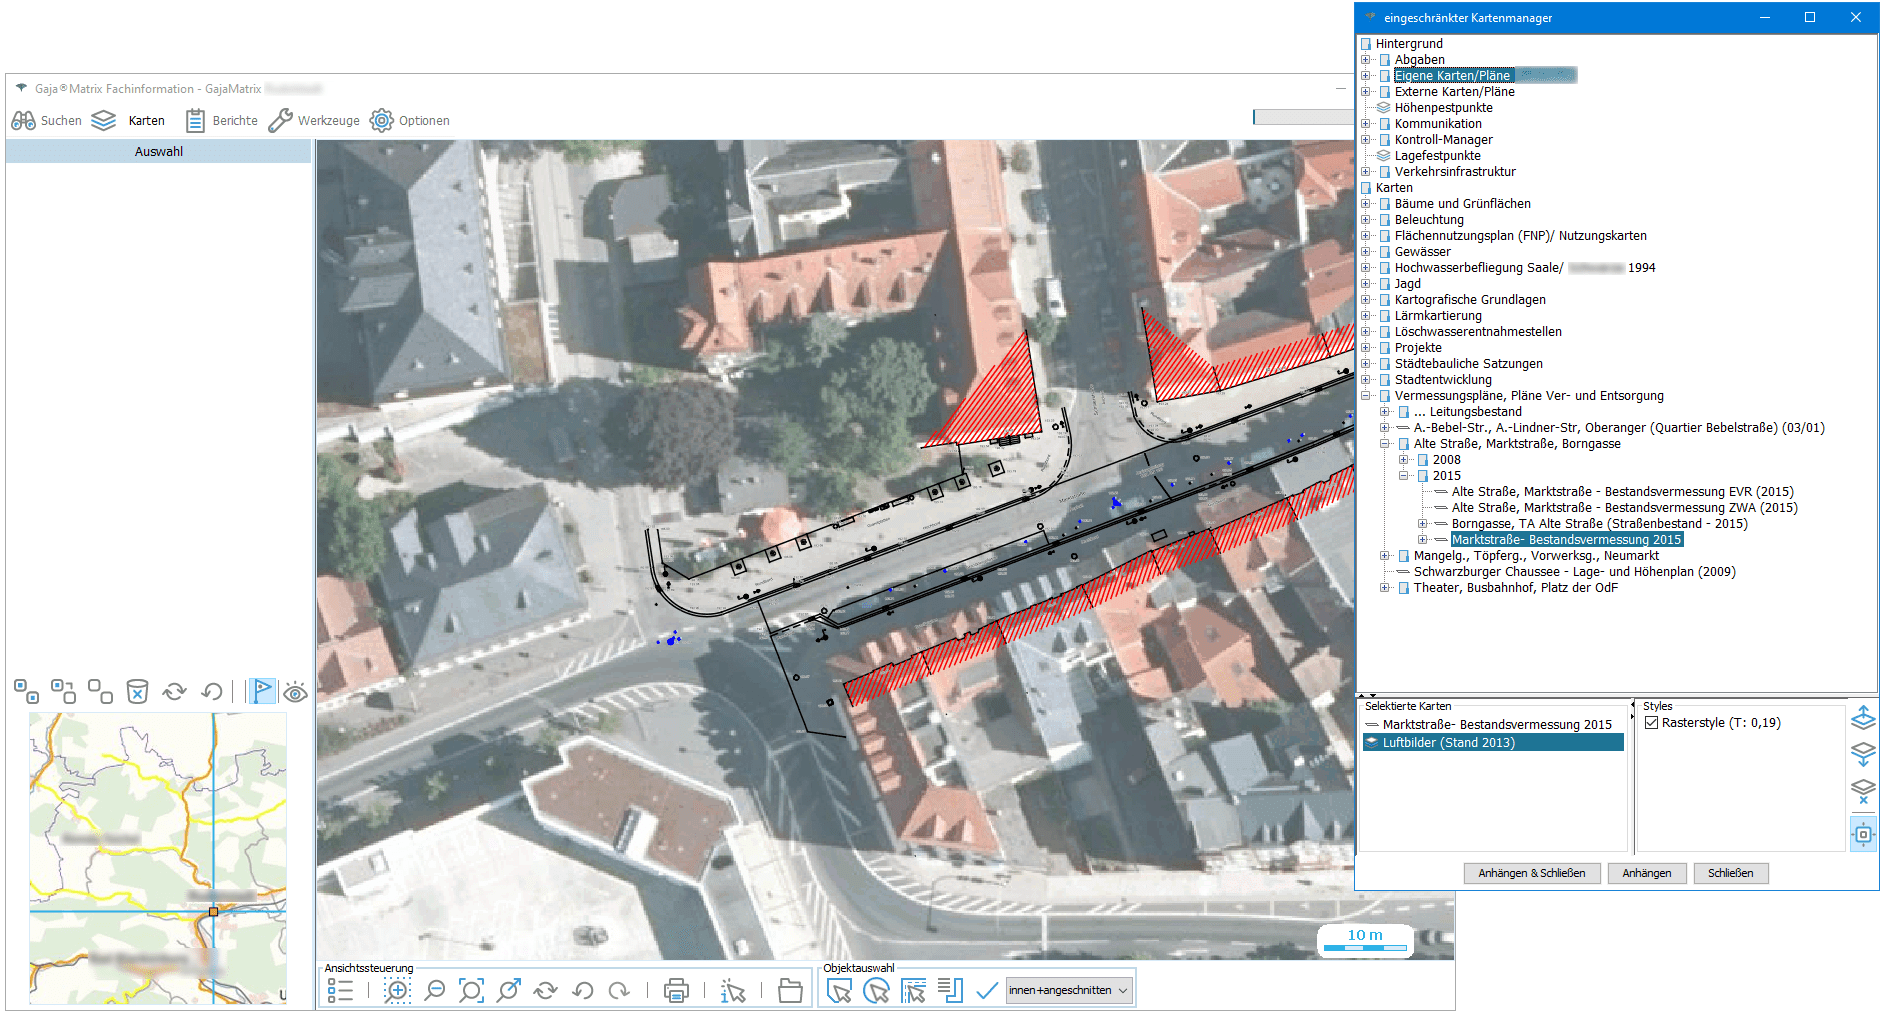Viewport: 1884px width, 1016px height.
Task: Remove selected map layer icon
Action: click(1863, 791)
